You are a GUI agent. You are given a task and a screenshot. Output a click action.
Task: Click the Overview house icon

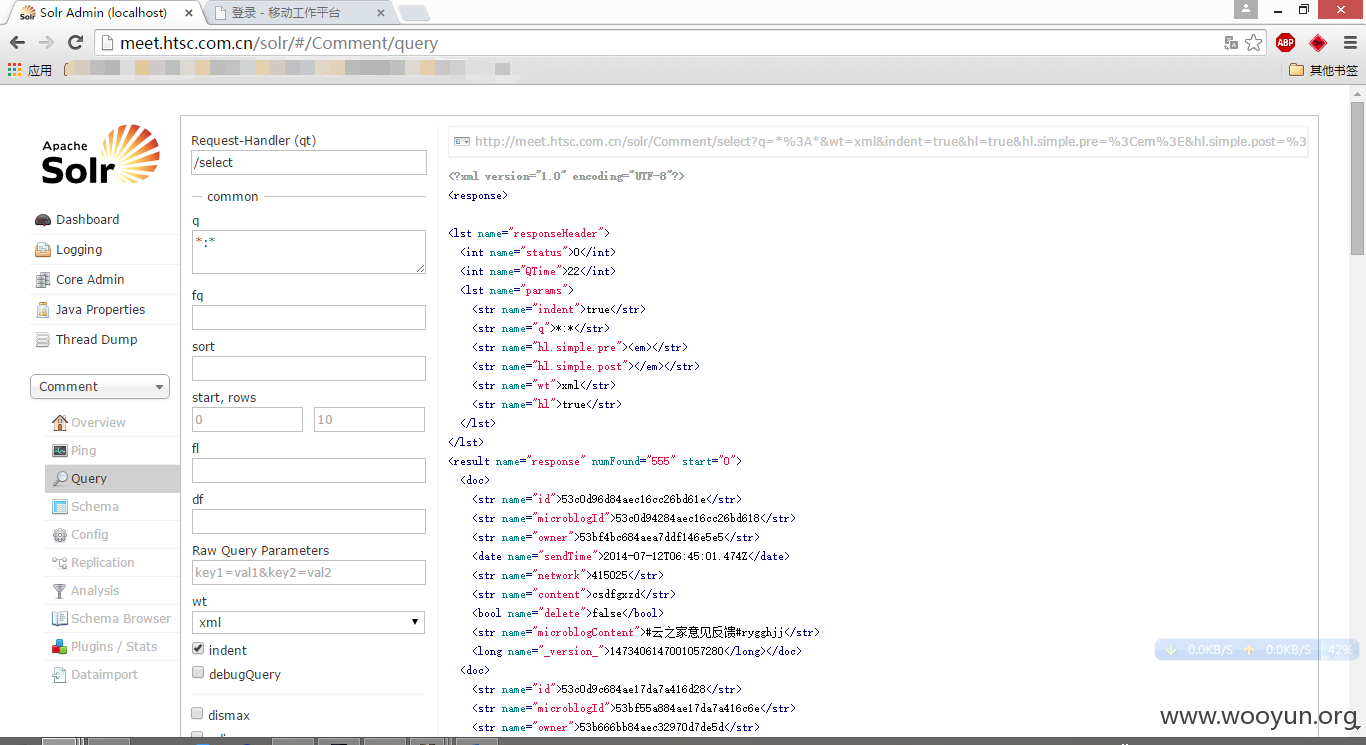pyautogui.click(x=60, y=423)
